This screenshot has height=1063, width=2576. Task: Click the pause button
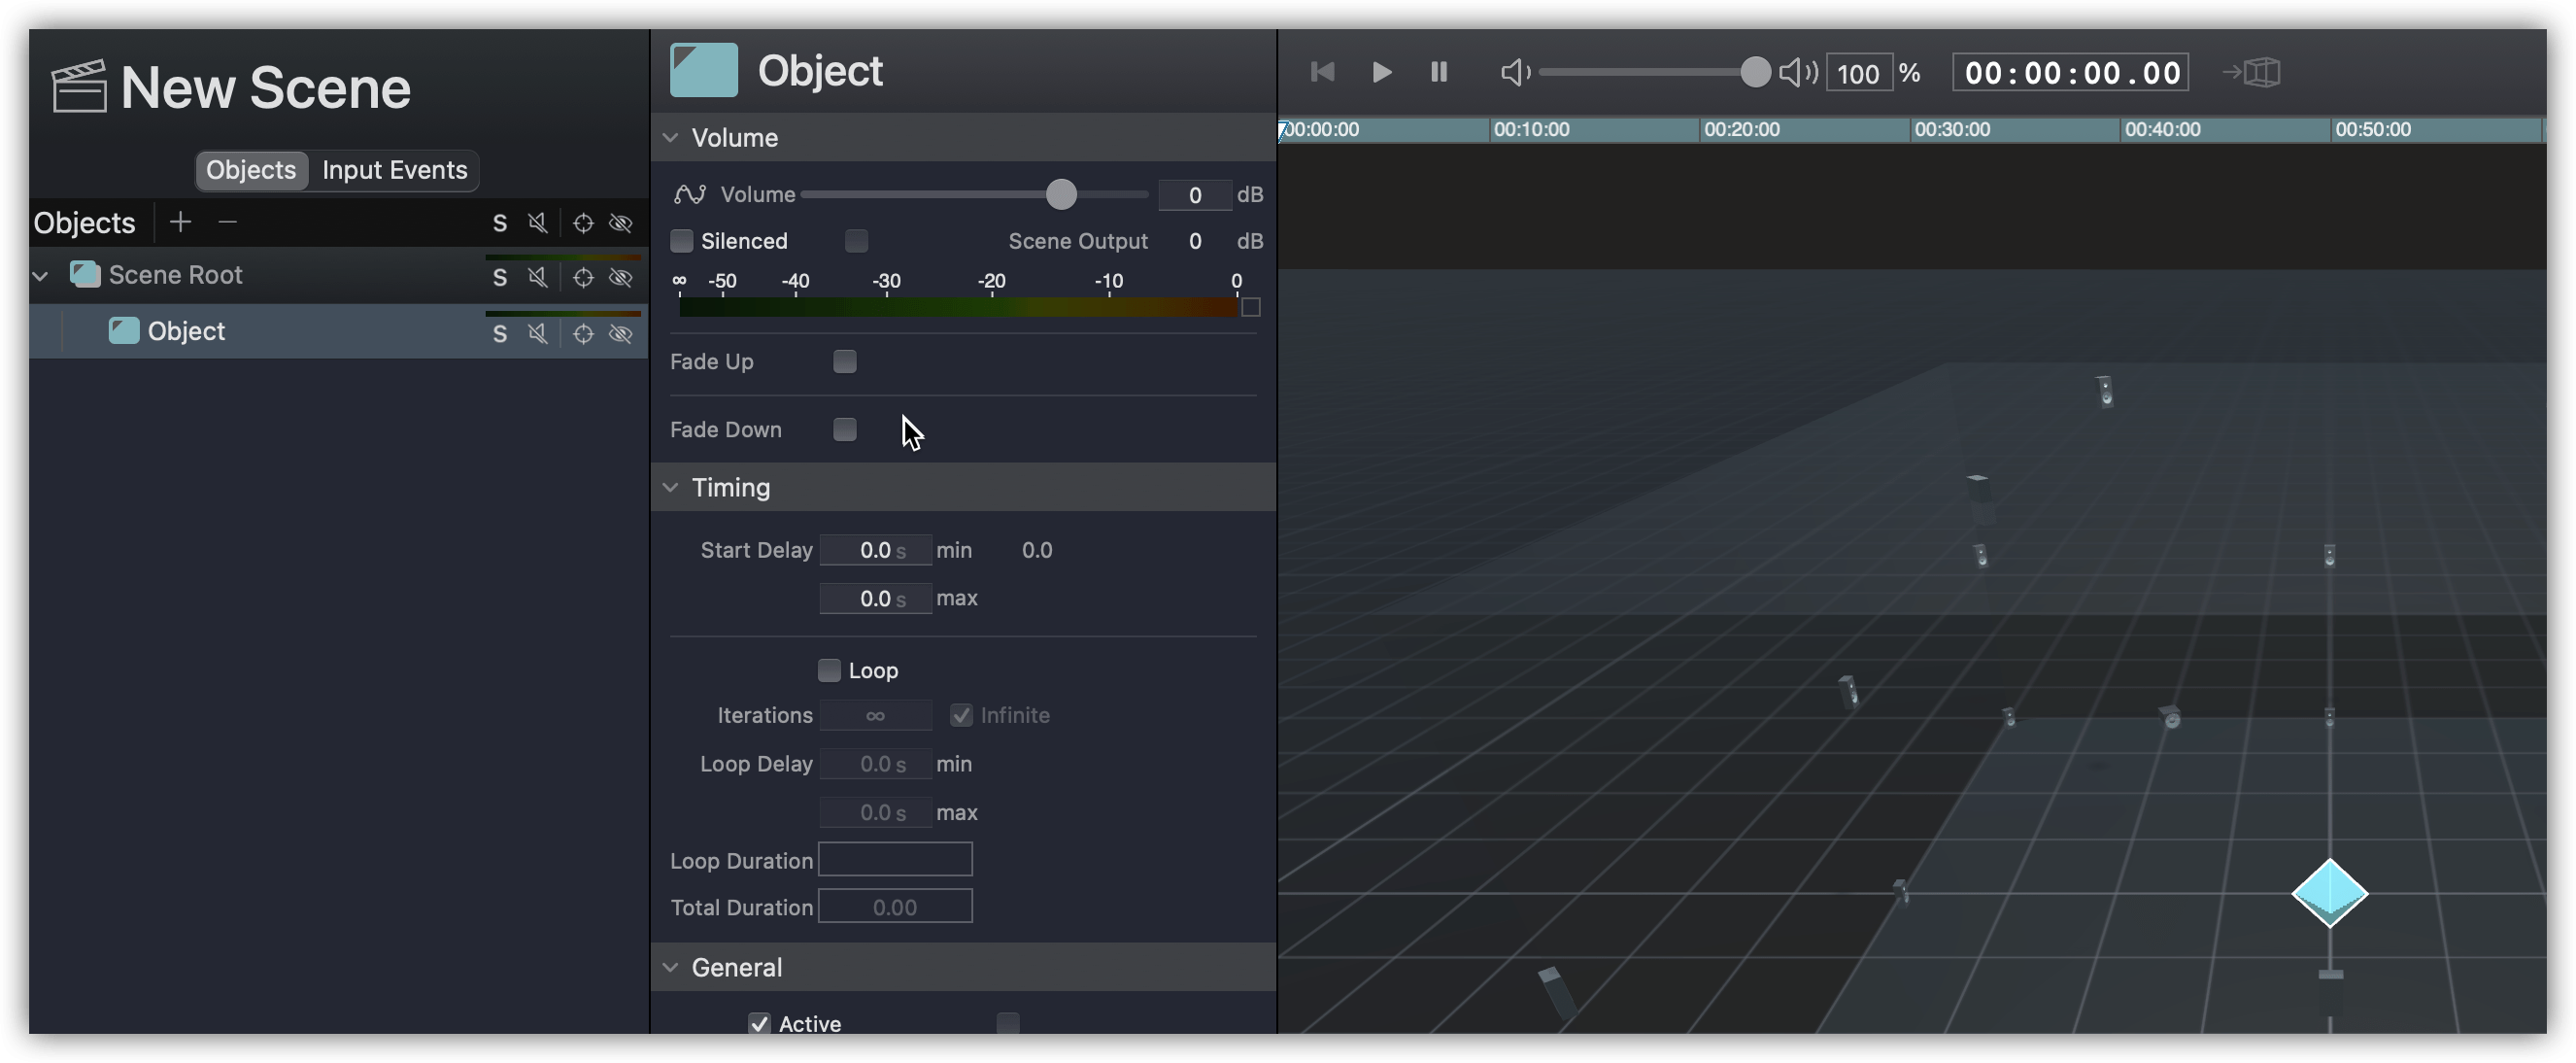(1439, 72)
